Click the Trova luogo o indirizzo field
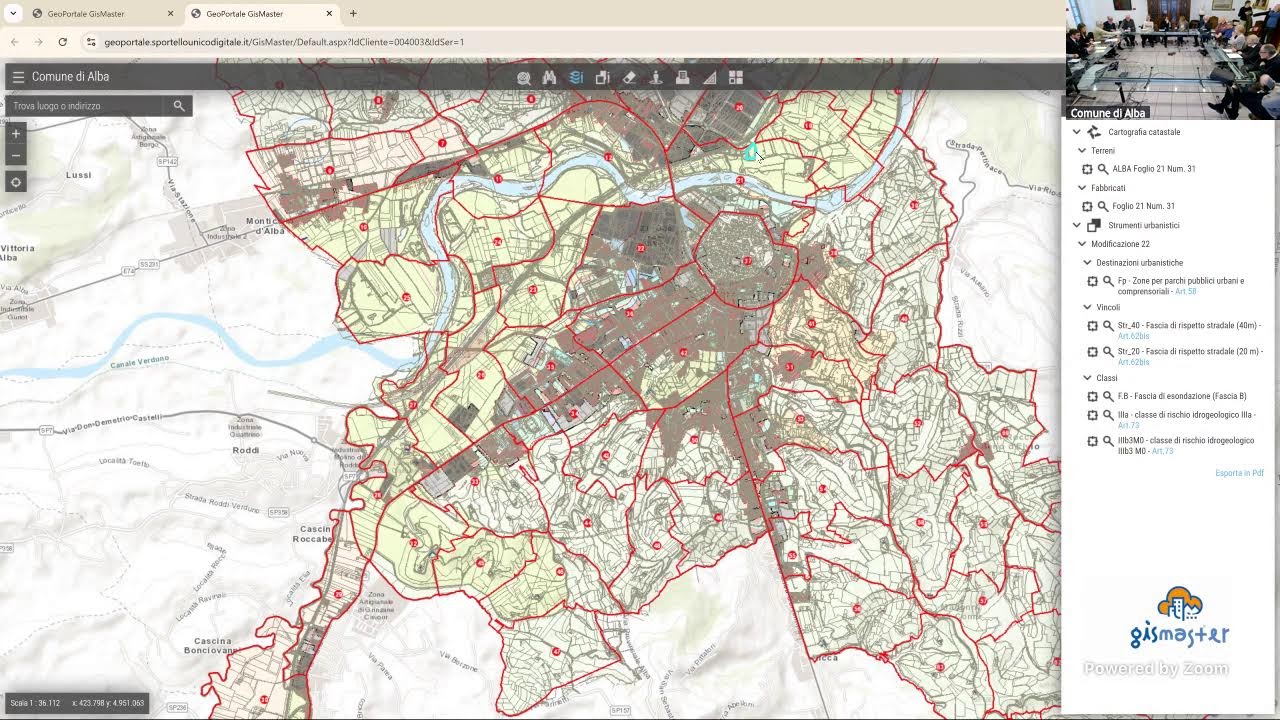This screenshot has height=720, width=1280. 86,105
